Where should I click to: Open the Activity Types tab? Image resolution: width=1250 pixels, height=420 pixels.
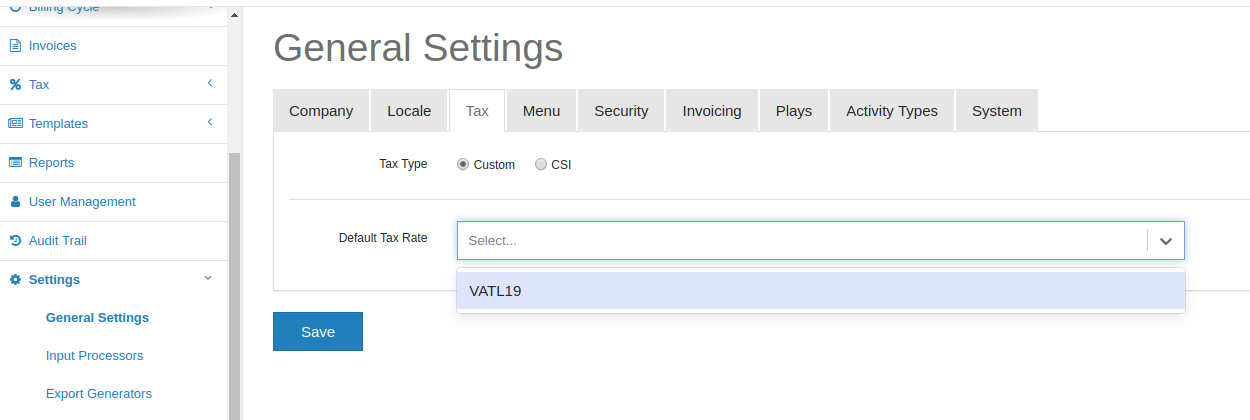892,111
